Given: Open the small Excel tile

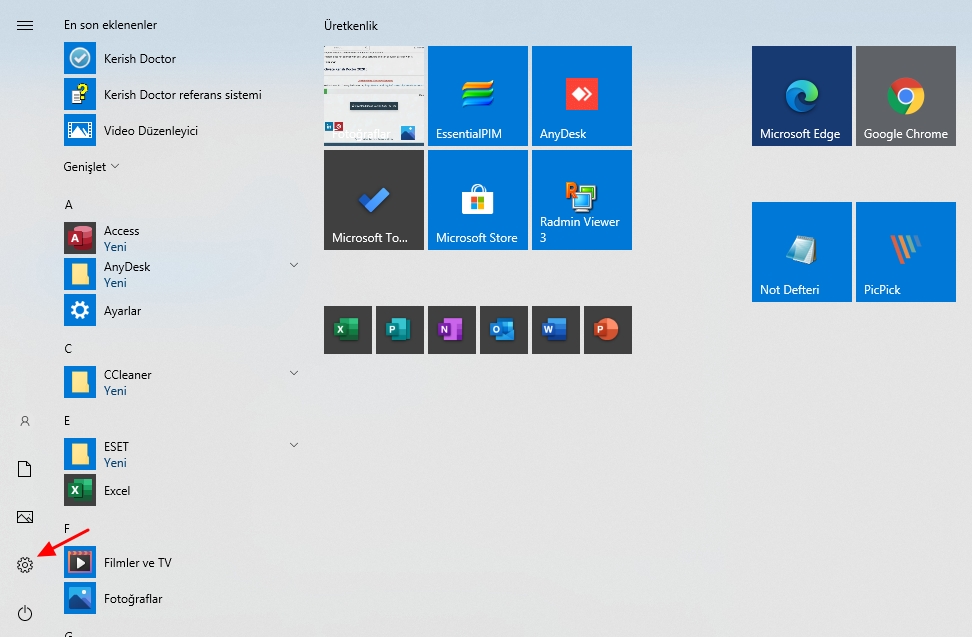Looking at the screenshot, I should tap(348, 330).
